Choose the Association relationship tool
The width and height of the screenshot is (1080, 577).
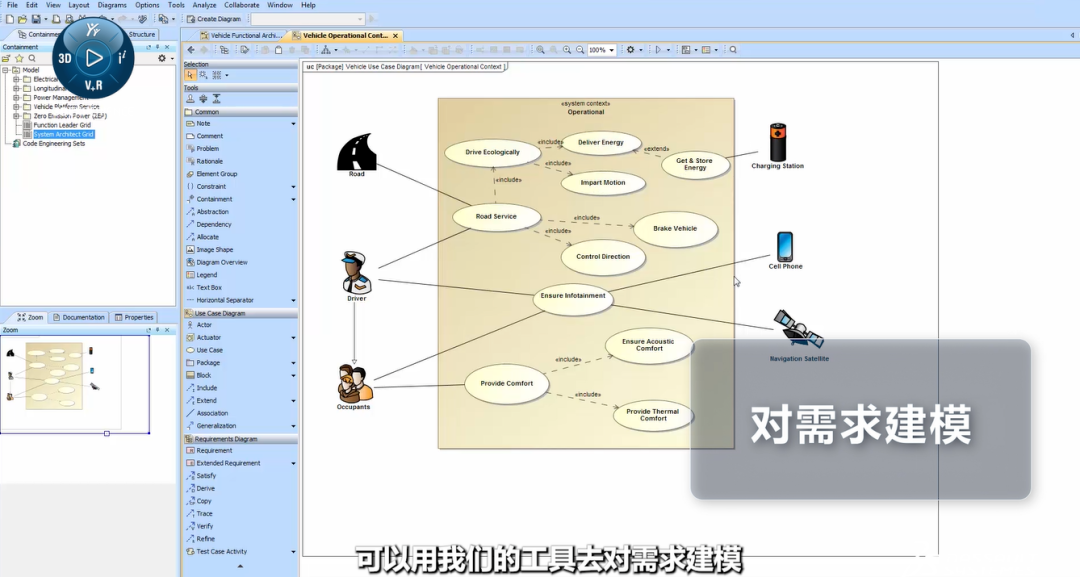212,413
